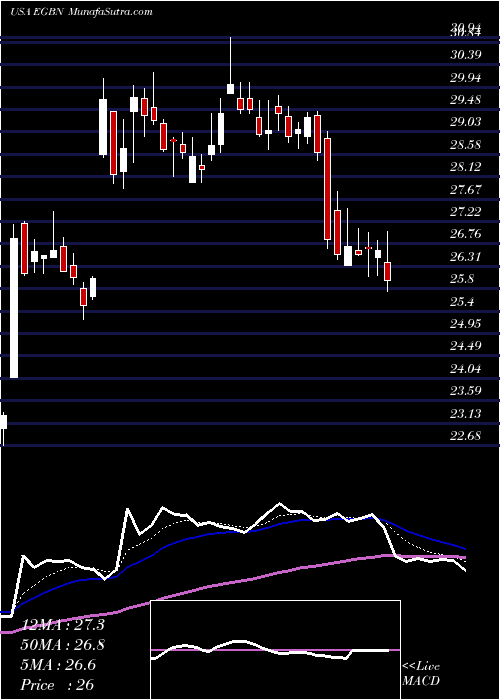Screen dimensions: 500x700
Task: Click the 25.8 price axis label
Action: point(462,279)
